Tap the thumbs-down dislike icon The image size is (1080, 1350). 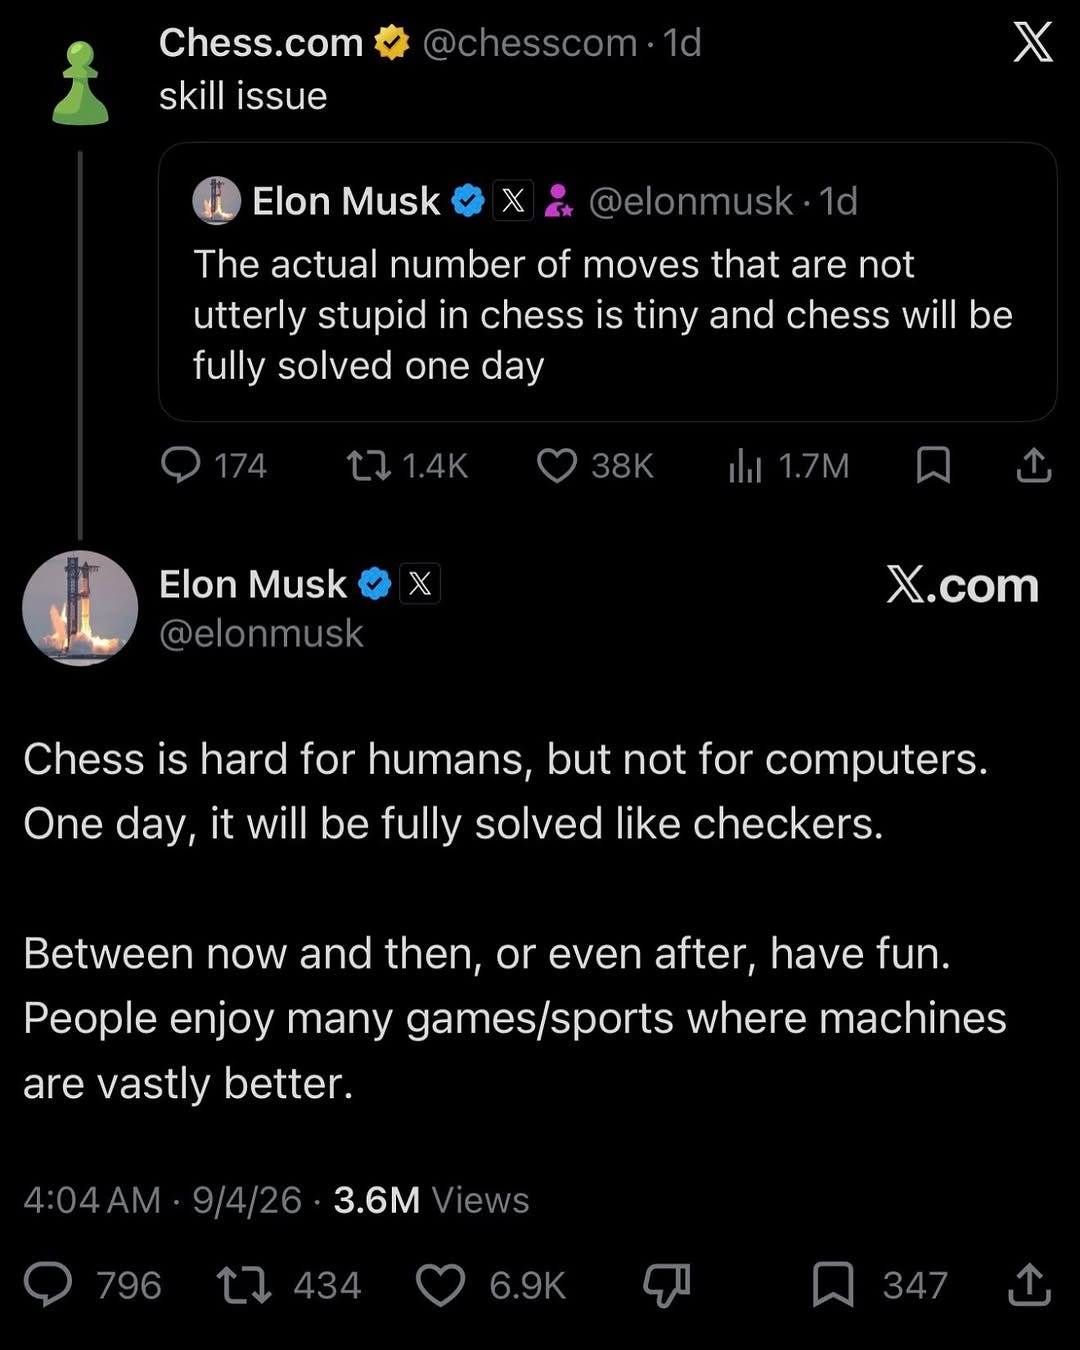tap(666, 1286)
